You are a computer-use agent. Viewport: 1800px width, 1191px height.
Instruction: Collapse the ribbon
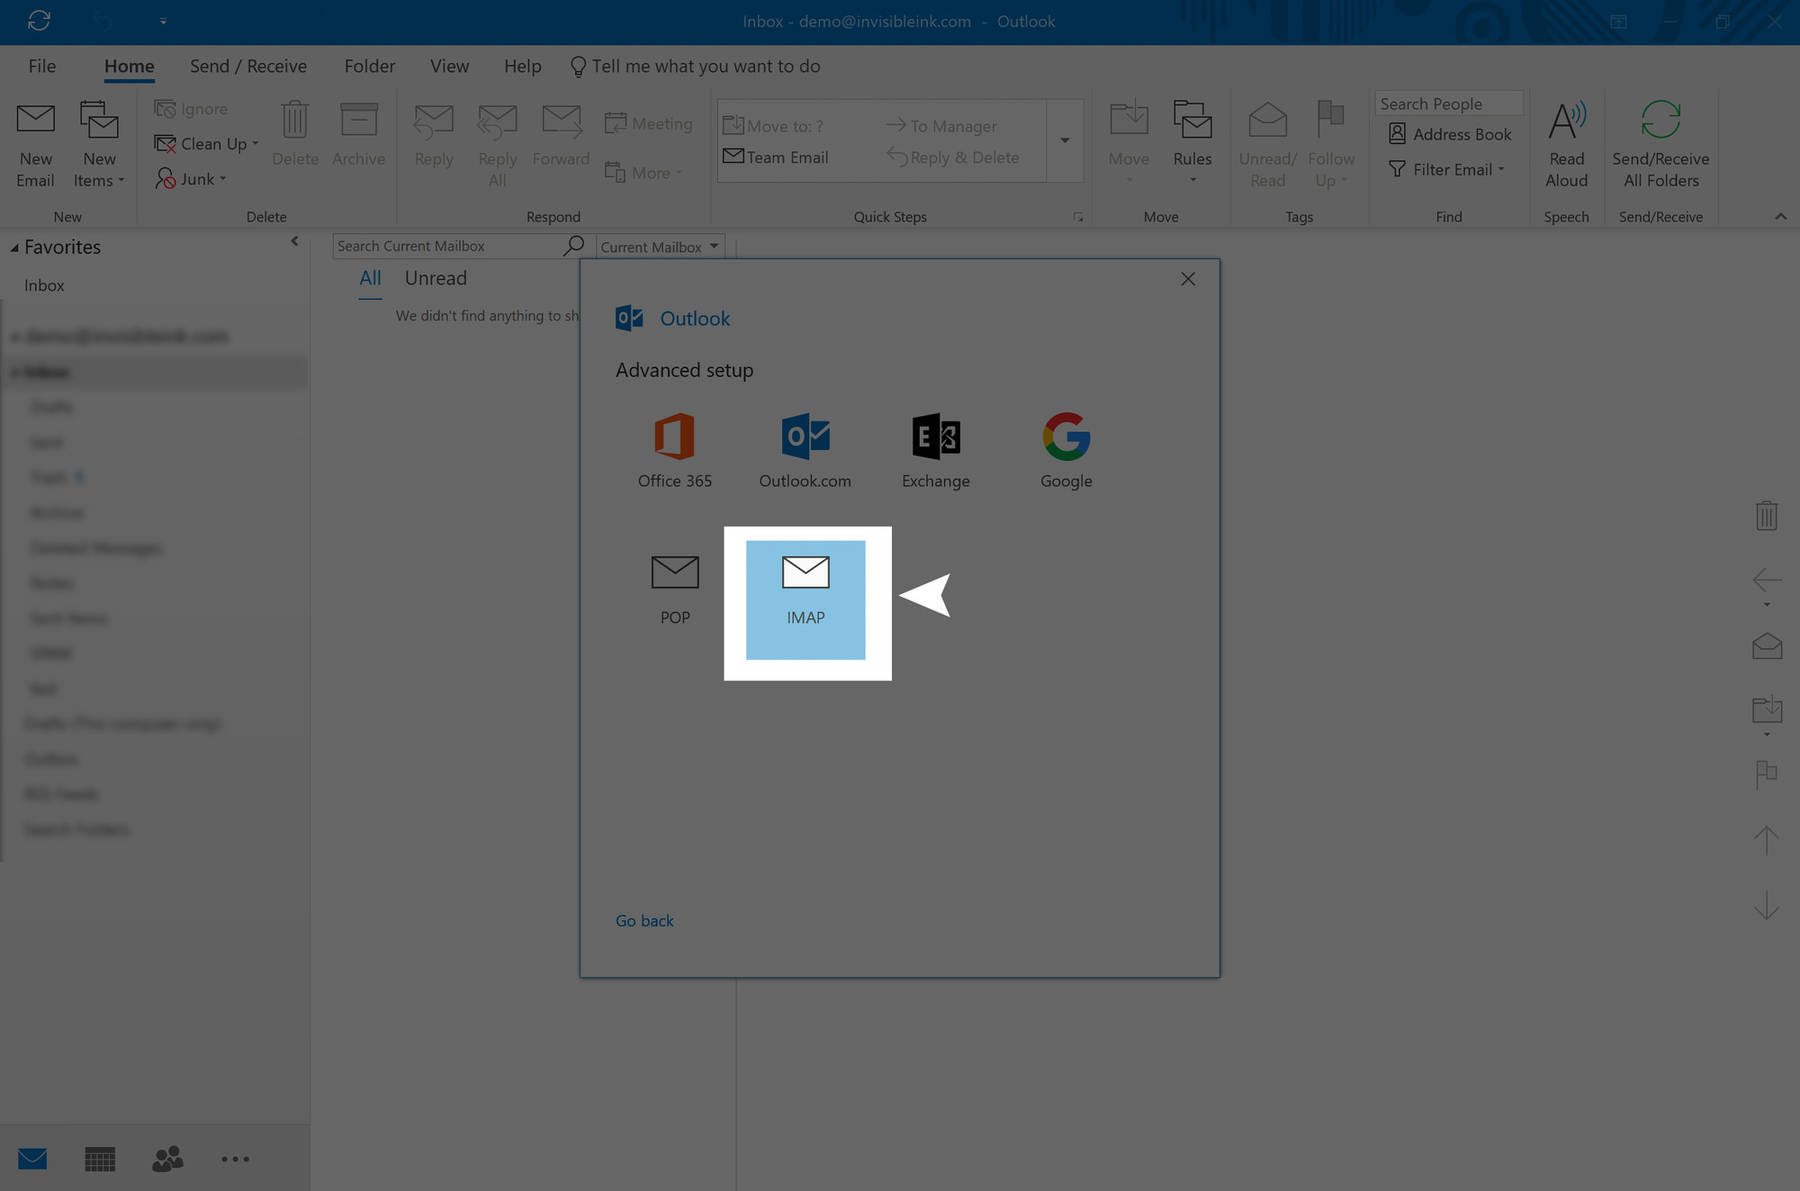pyautogui.click(x=1780, y=217)
